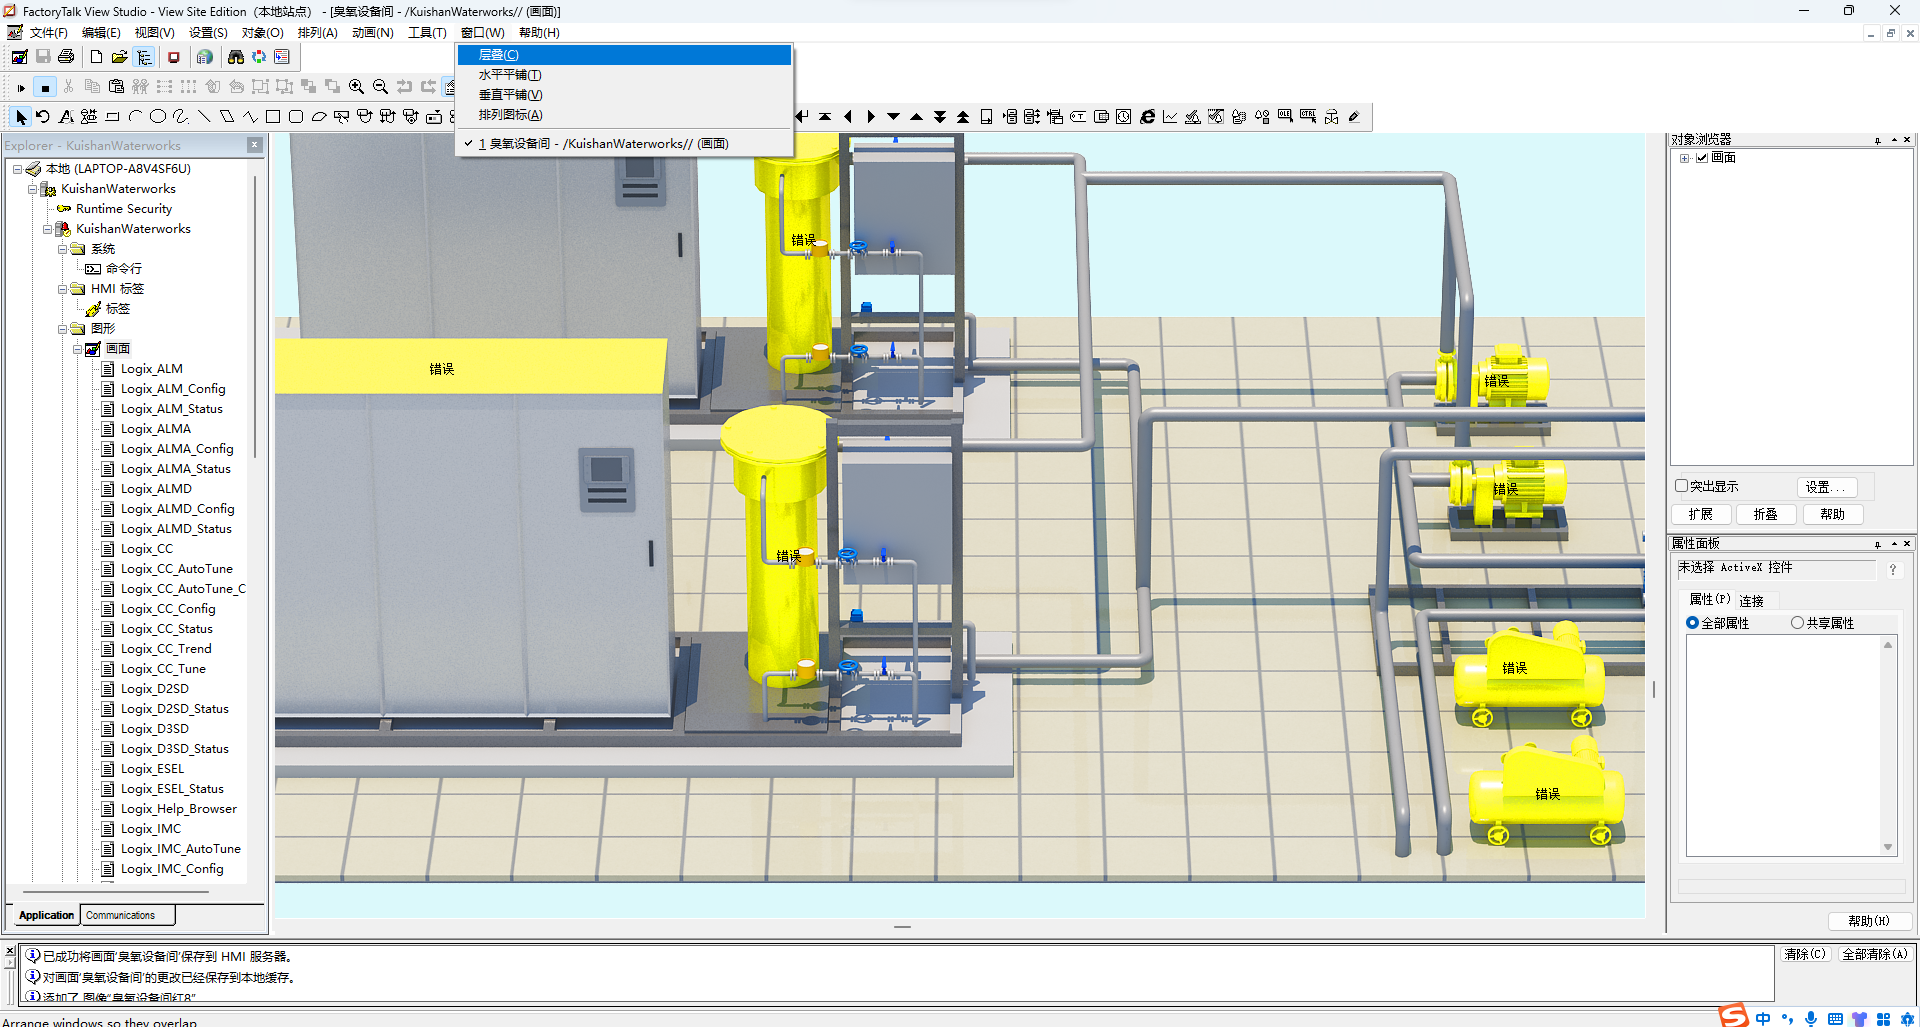Select the rotate tool

[x=43, y=117]
